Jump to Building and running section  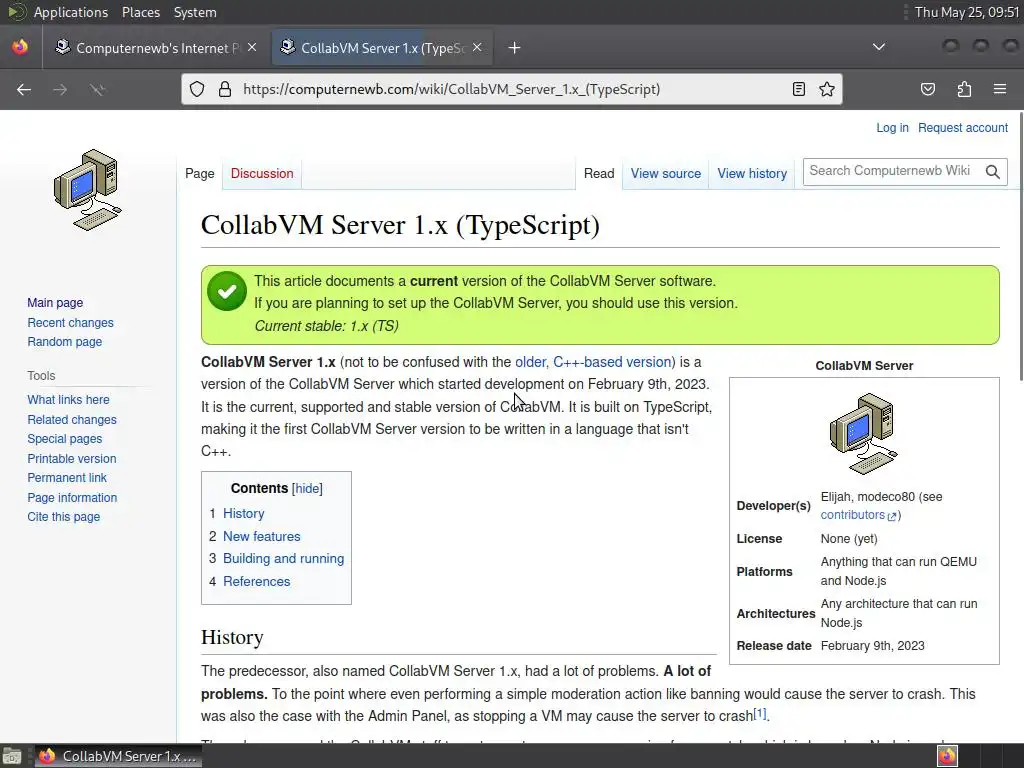pos(283,559)
